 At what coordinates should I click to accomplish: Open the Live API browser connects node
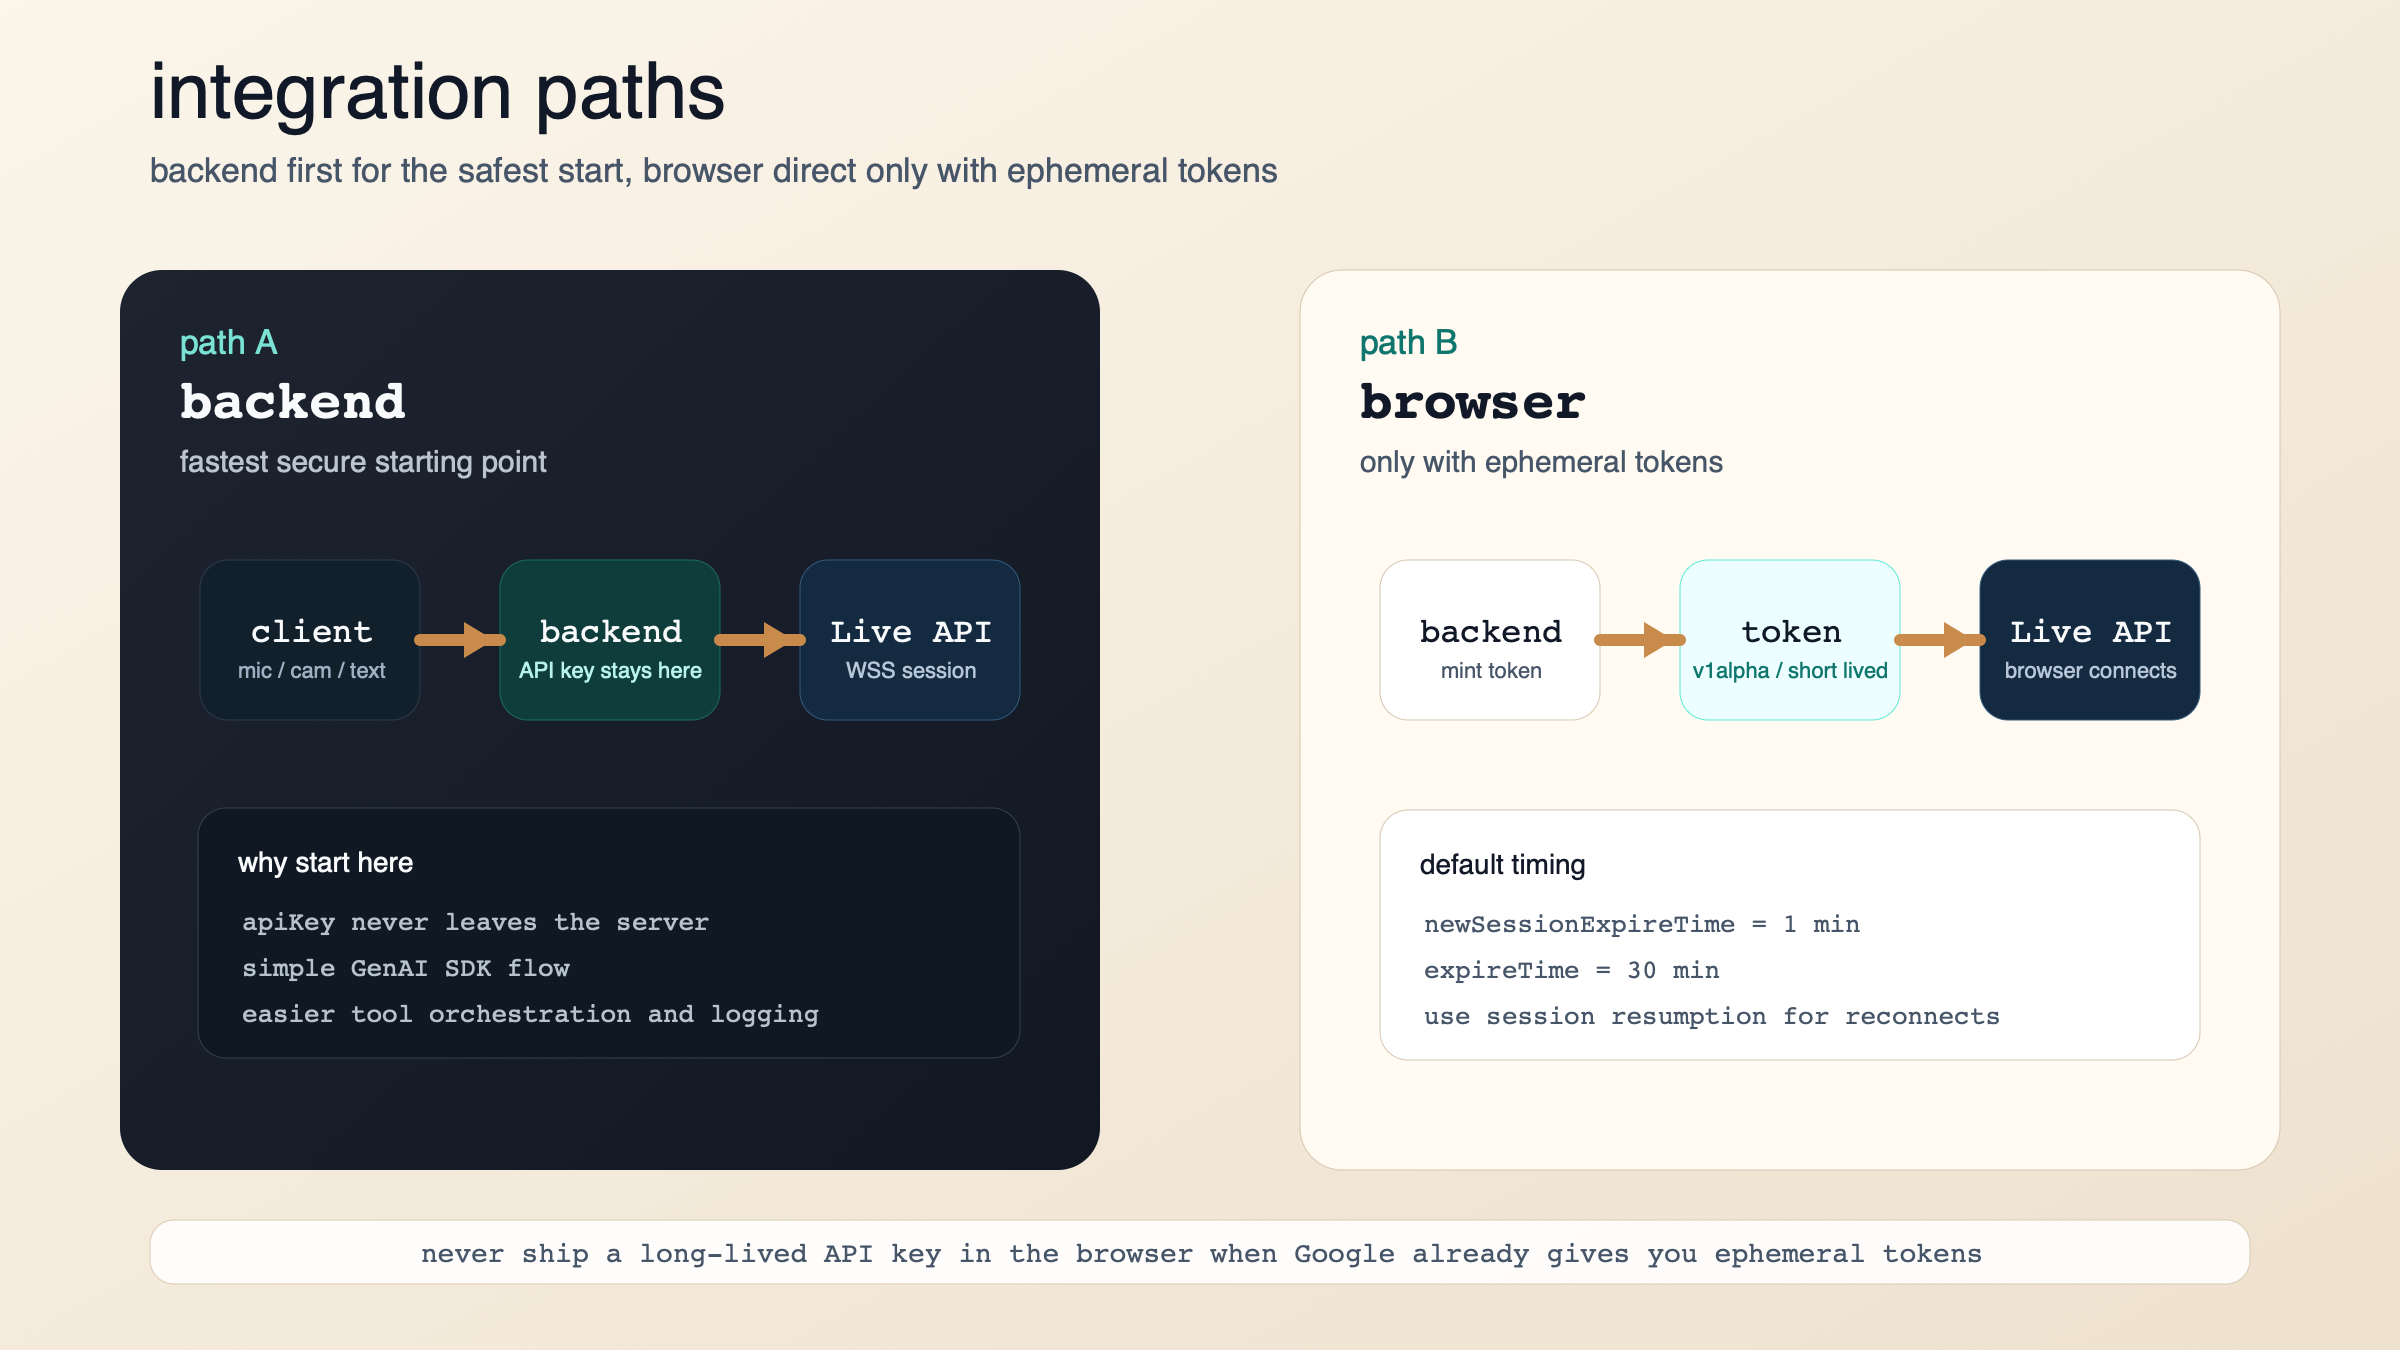click(2089, 640)
